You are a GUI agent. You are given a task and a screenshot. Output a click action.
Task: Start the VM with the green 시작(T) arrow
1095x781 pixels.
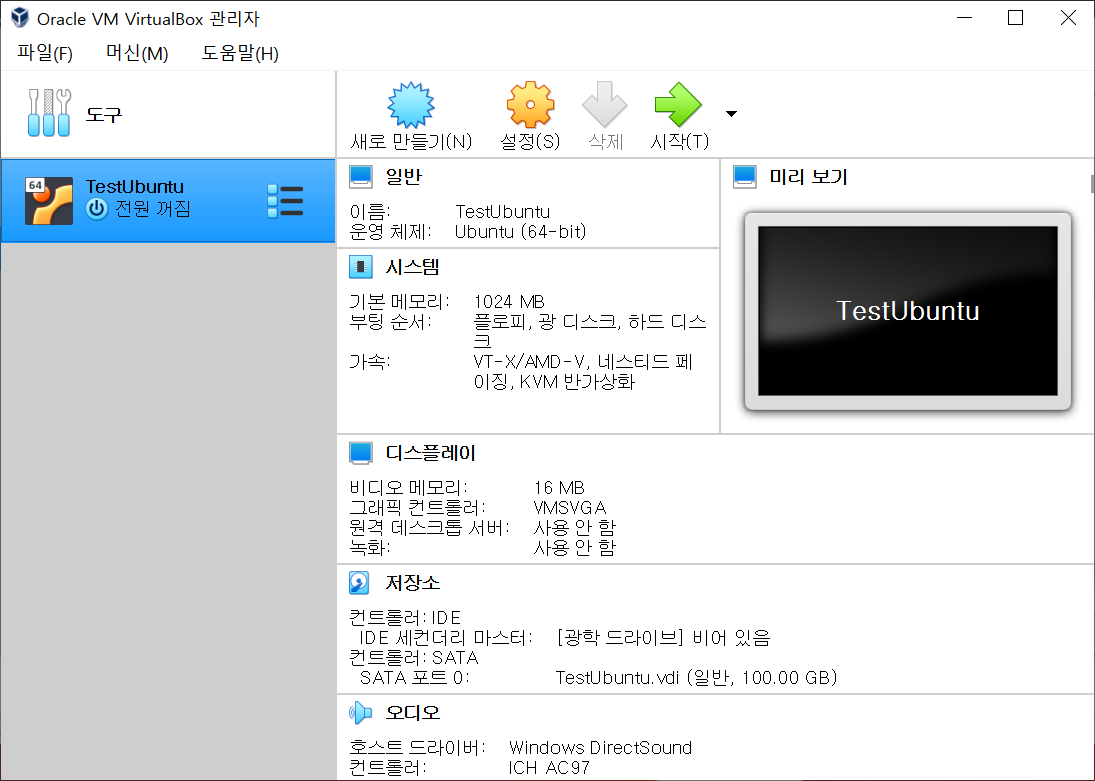click(678, 105)
